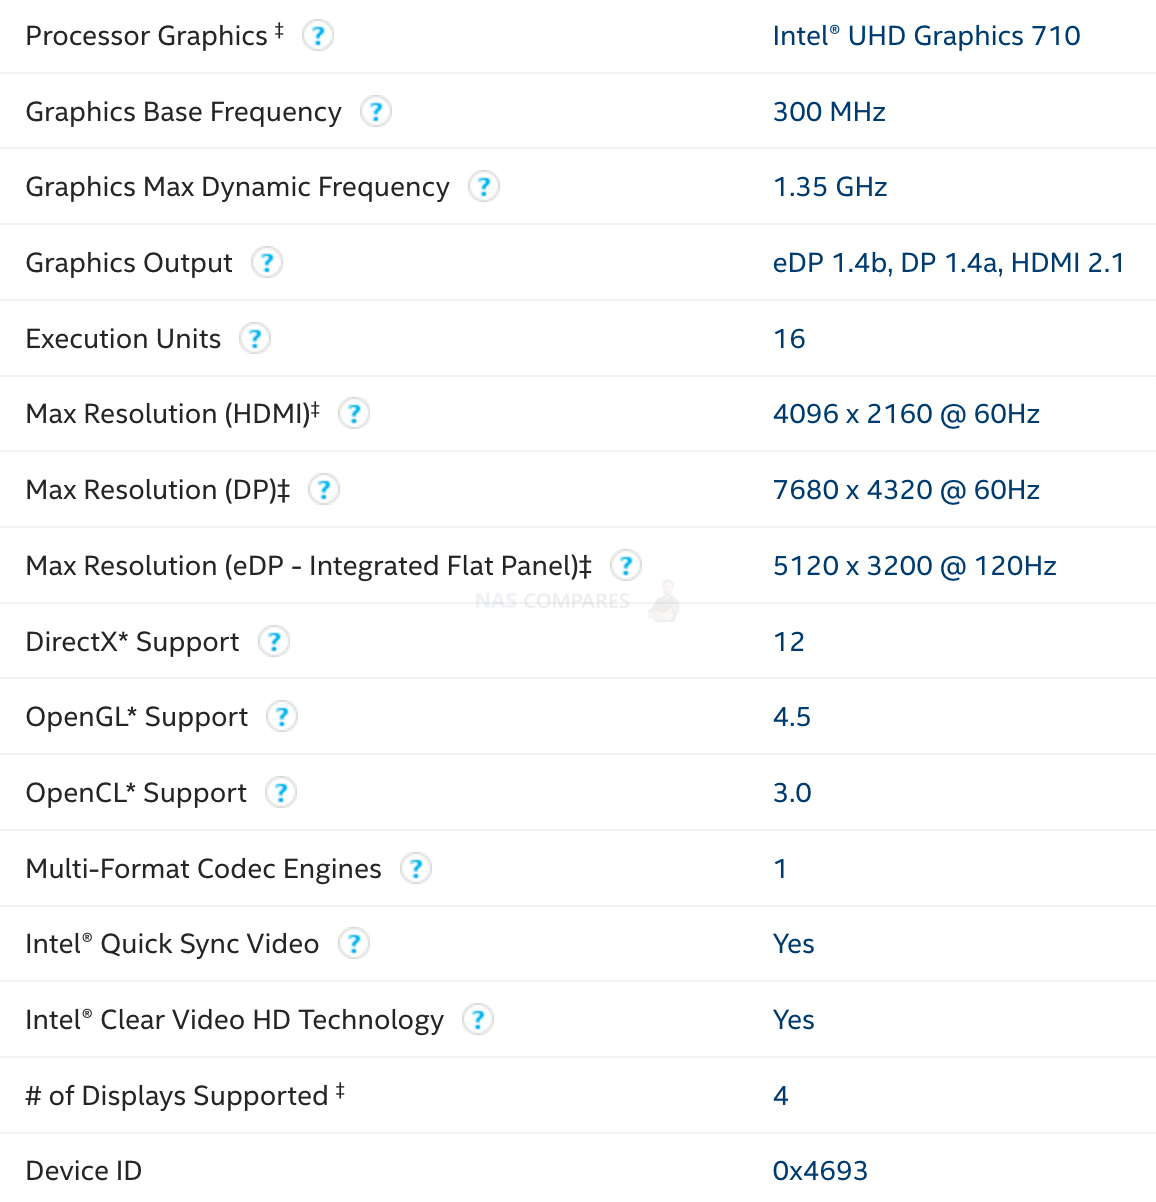Click Intel UHD Graphics 710 value link
The image size is (1156, 1202).
point(926,36)
